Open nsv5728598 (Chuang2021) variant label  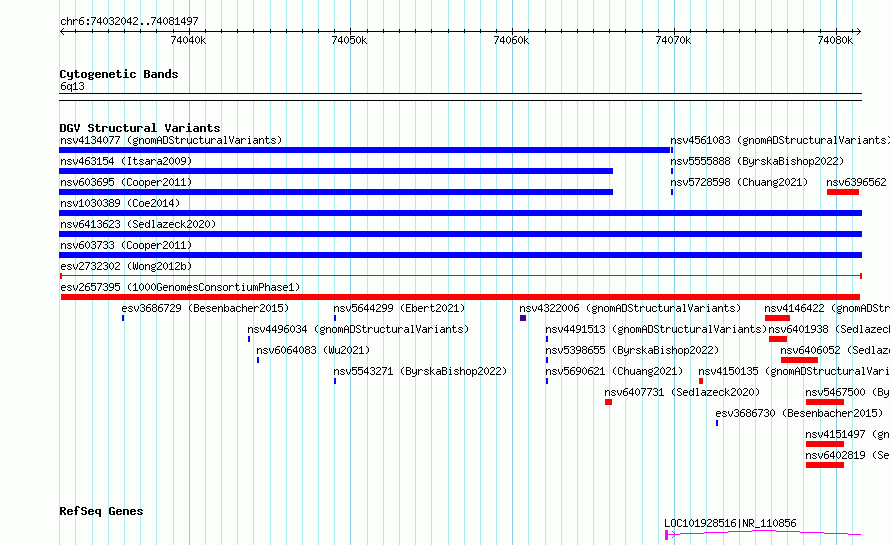pyautogui.click(x=739, y=182)
